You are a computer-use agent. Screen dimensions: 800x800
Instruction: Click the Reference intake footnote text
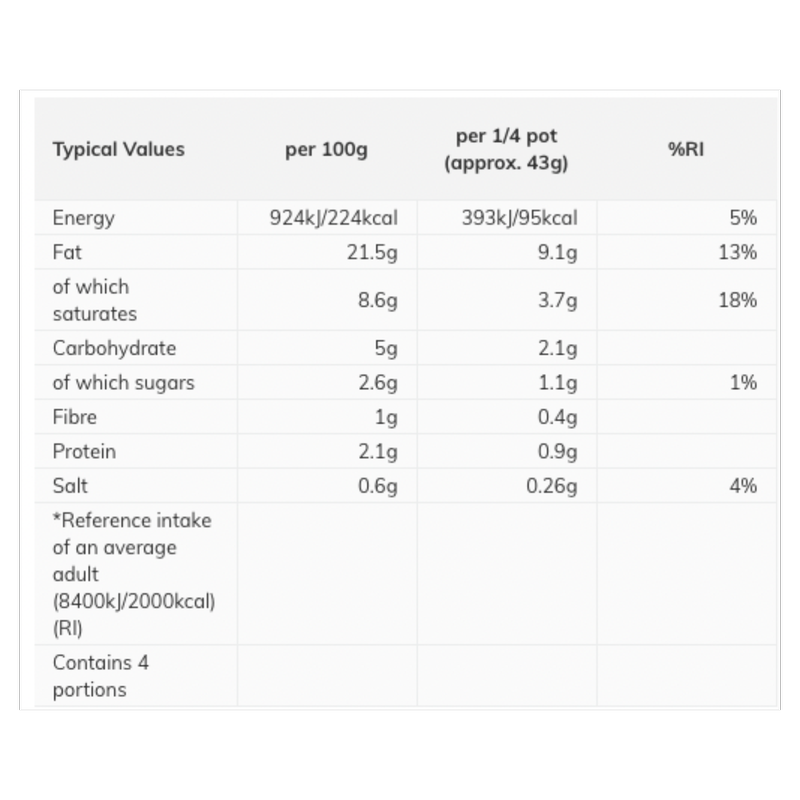click(x=134, y=575)
